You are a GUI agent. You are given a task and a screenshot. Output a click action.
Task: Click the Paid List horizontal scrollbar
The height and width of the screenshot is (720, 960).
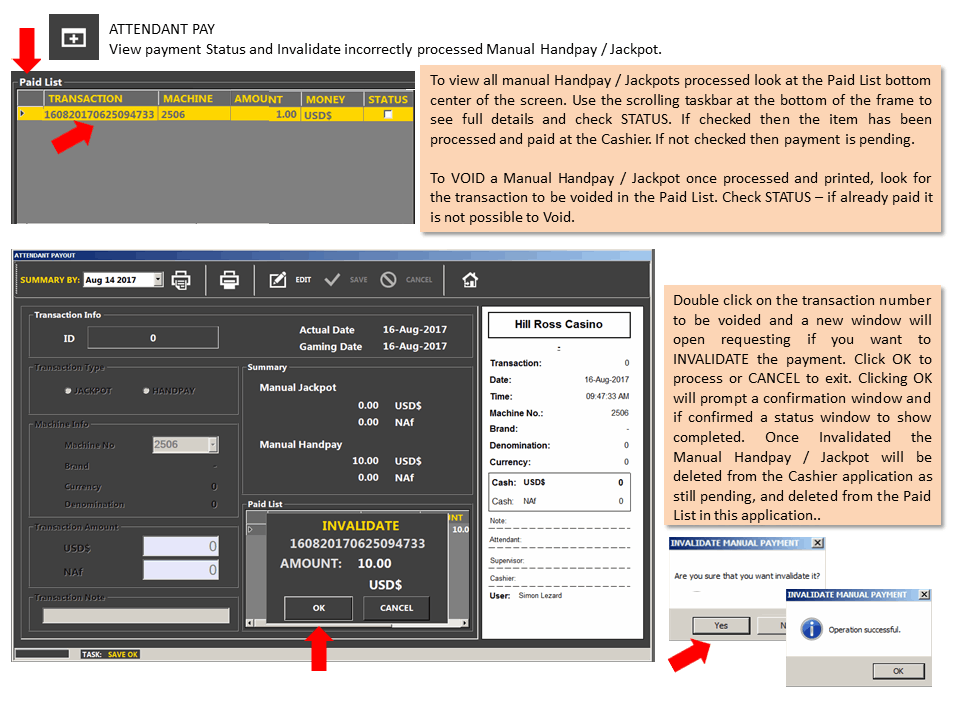[358, 623]
